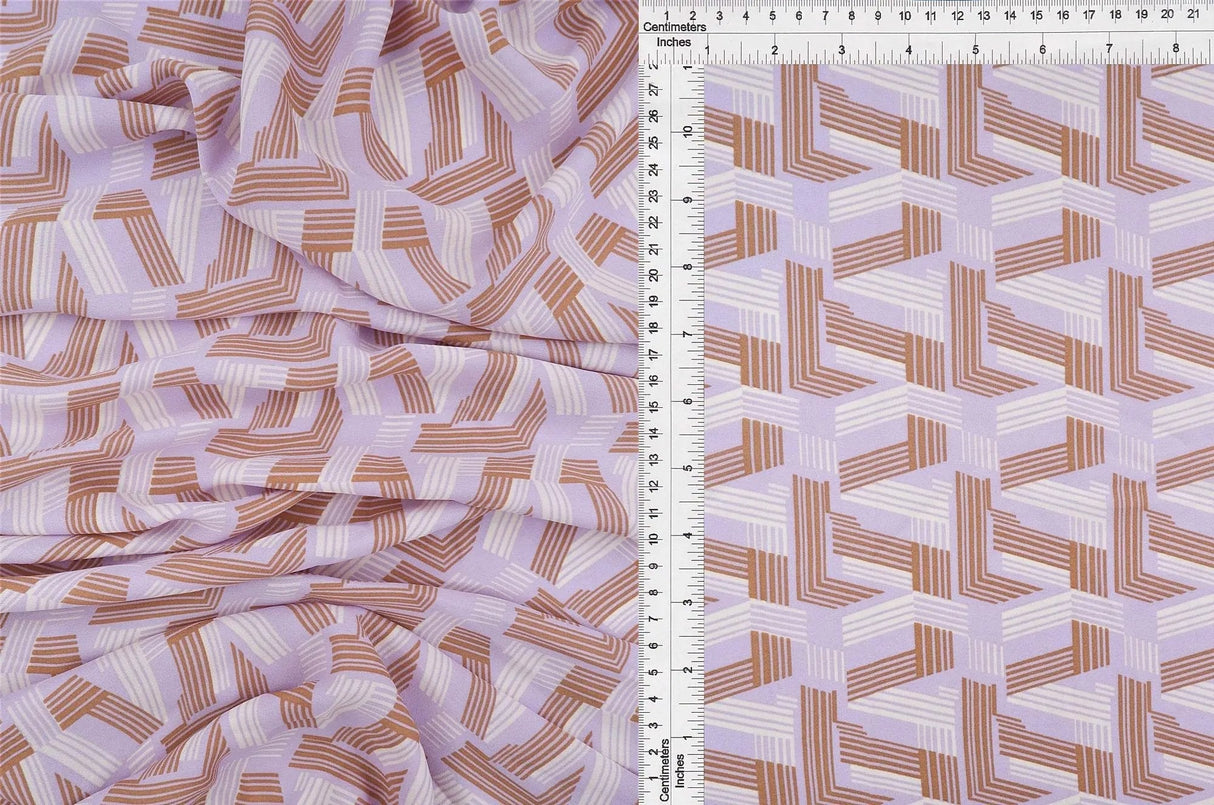The width and height of the screenshot is (1214, 805).
Task: Click the number 3 on vertical inch ruler
Action: pyautogui.click(x=686, y=600)
